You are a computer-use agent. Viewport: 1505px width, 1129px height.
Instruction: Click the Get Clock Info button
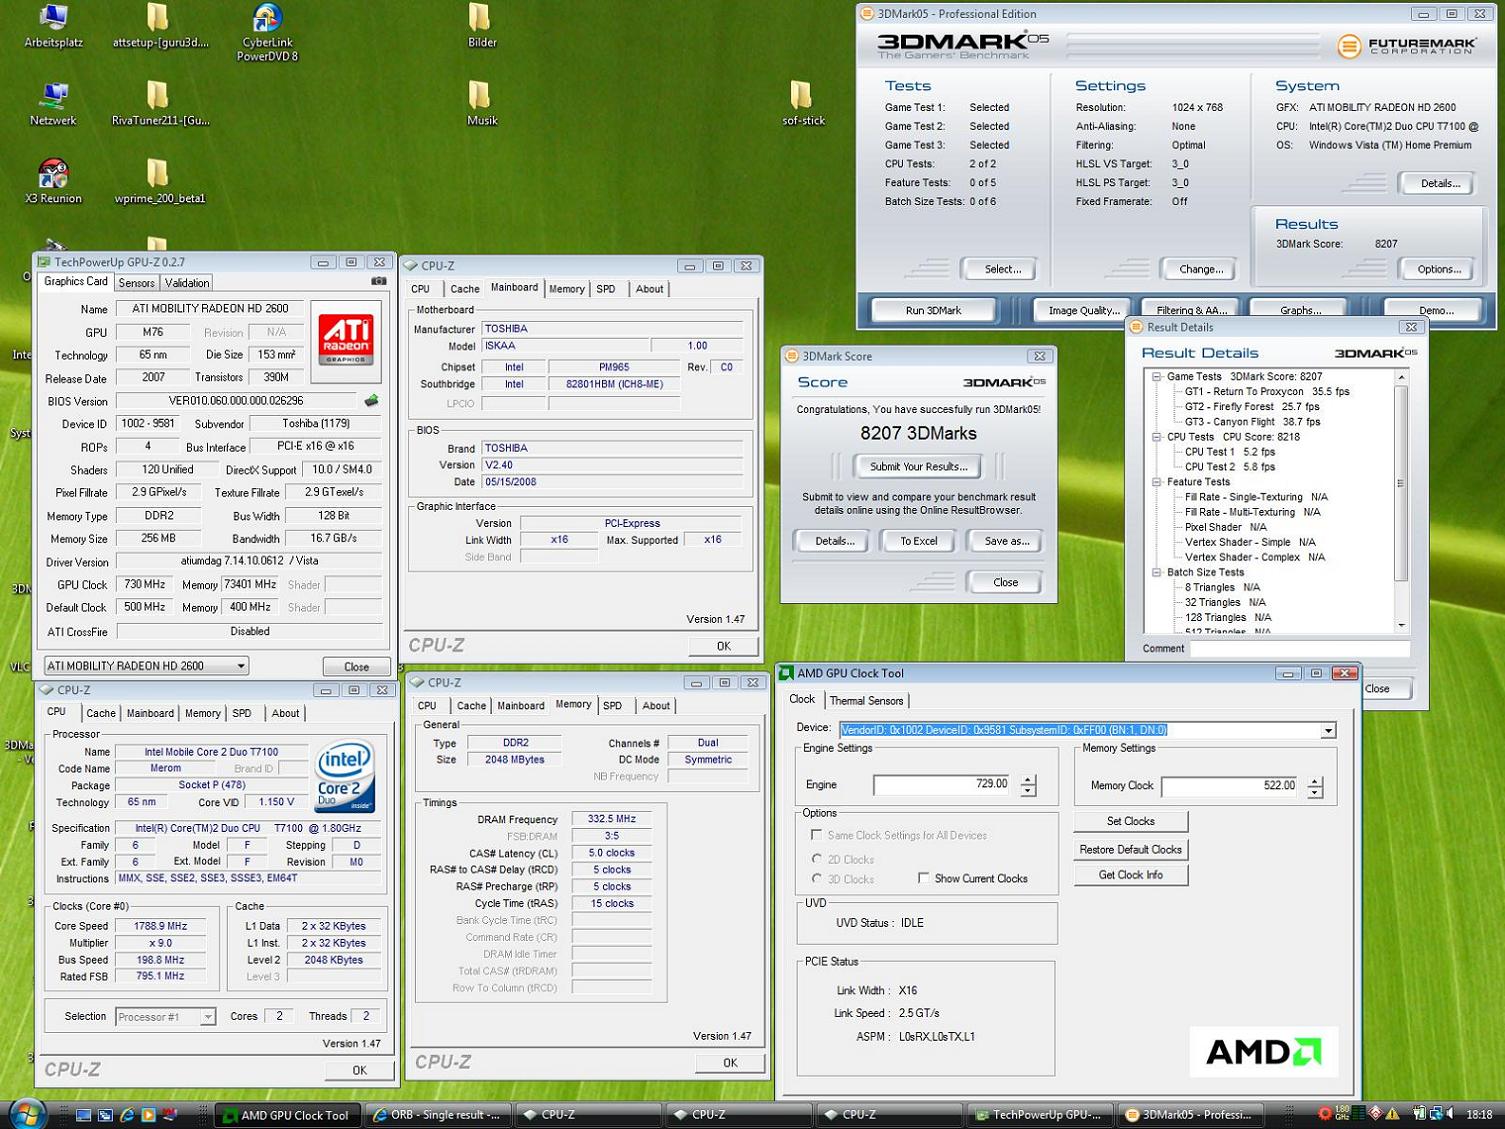(x=1131, y=875)
